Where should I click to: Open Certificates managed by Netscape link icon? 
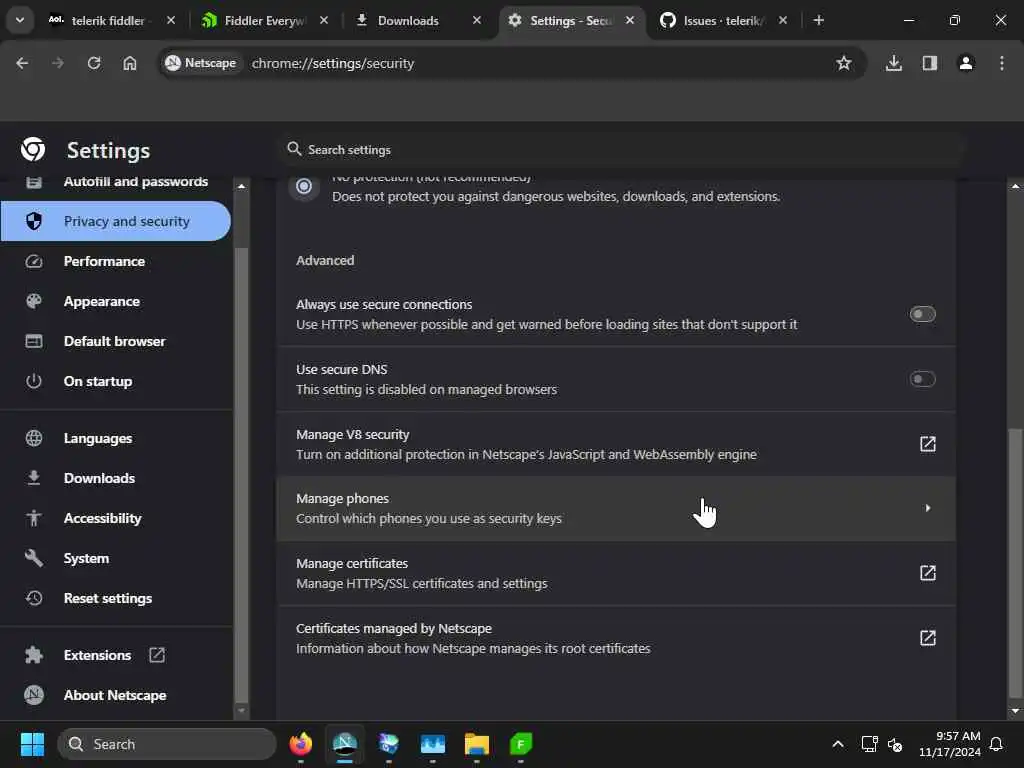coord(927,637)
